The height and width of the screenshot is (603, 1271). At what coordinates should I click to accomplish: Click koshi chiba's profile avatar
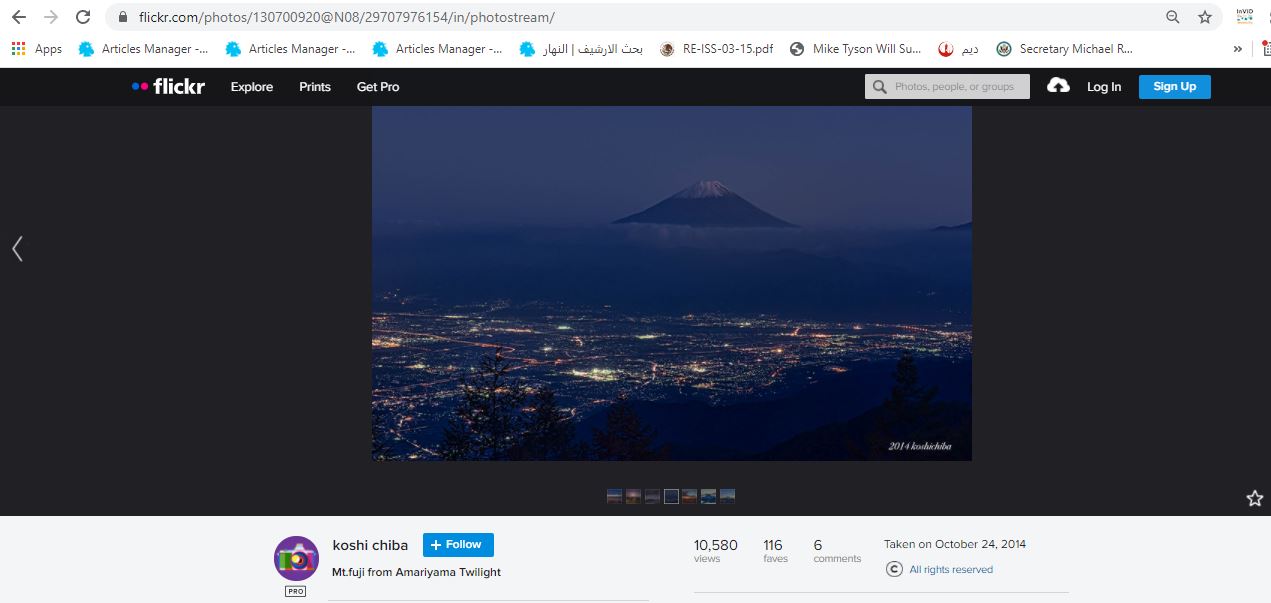pos(296,558)
